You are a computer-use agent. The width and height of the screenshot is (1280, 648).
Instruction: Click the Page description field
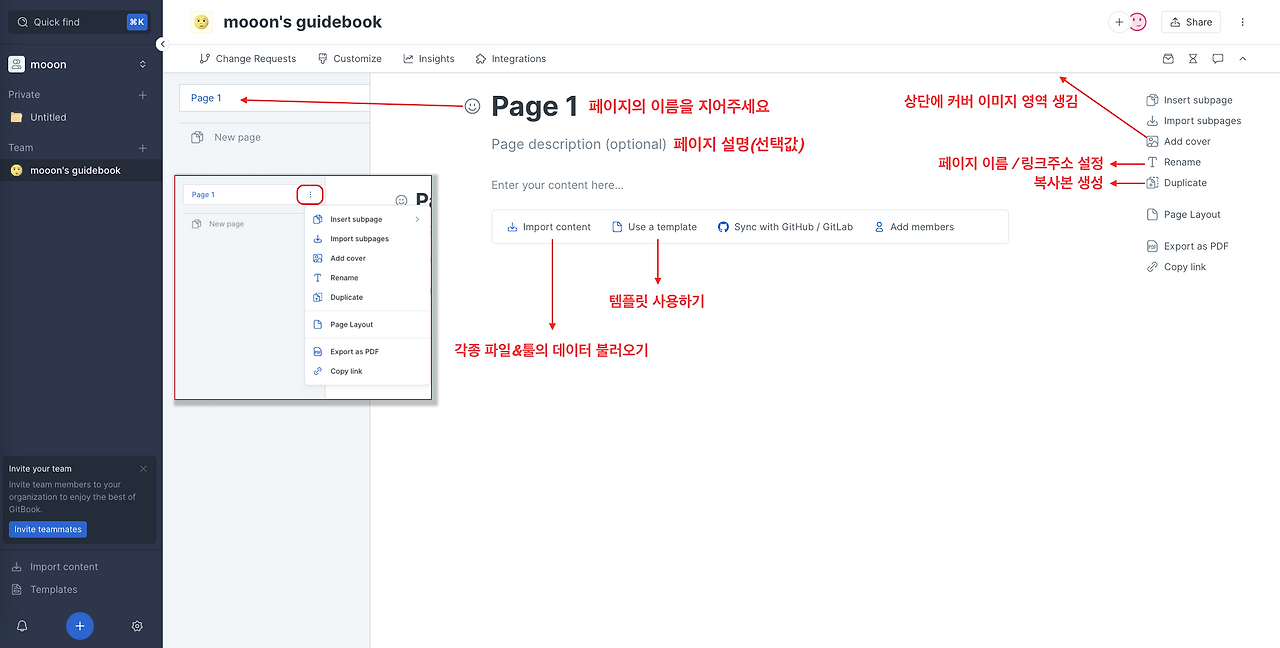point(579,144)
